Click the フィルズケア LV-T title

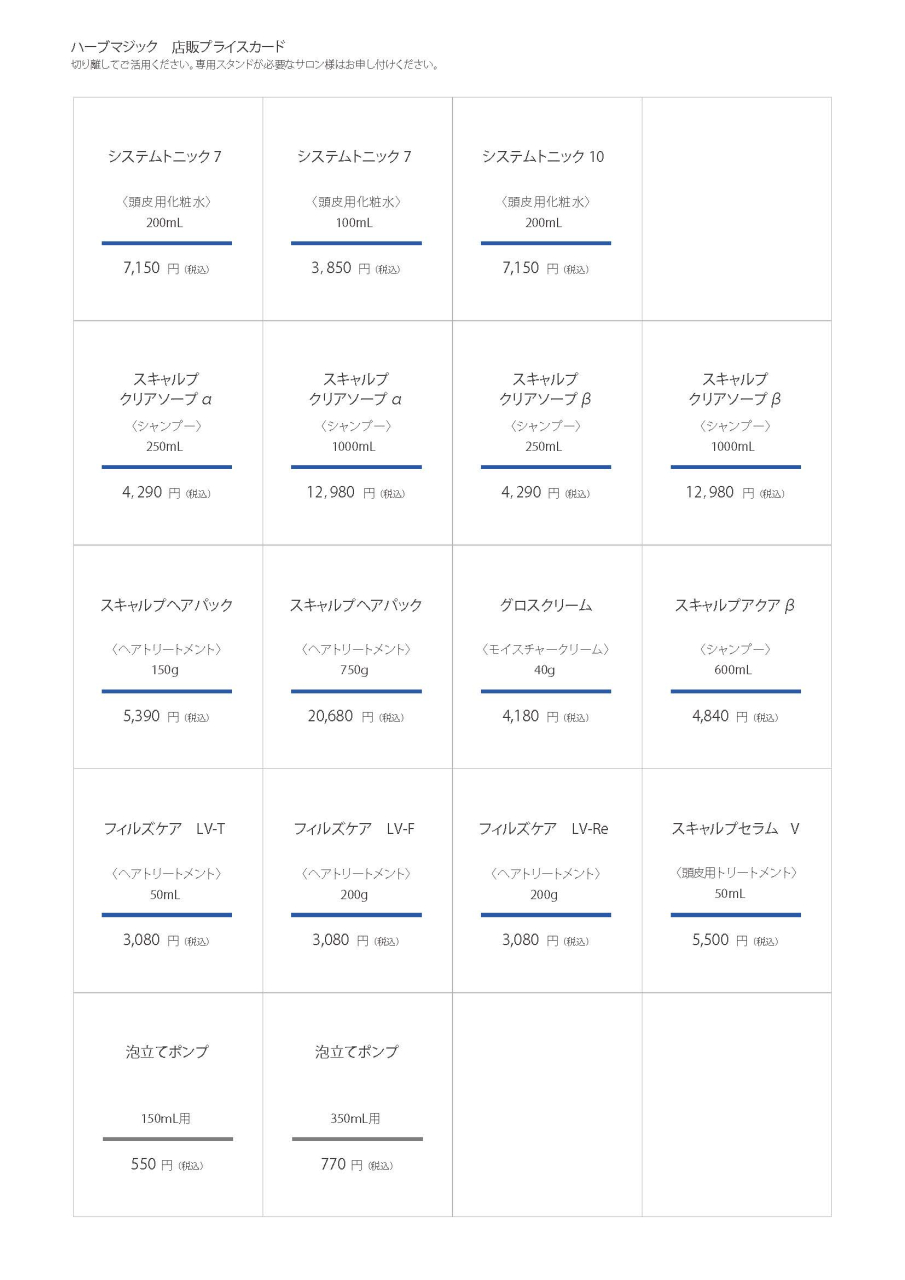coord(165,829)
